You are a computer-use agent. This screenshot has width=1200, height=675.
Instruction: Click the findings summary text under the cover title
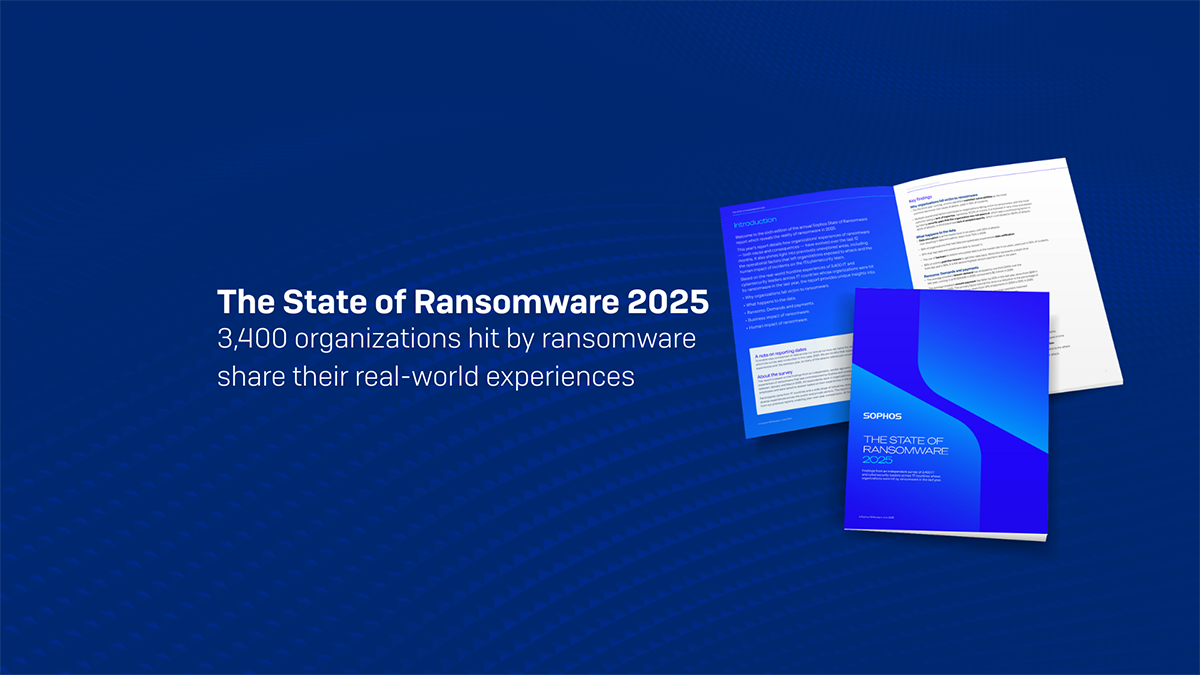900,475
